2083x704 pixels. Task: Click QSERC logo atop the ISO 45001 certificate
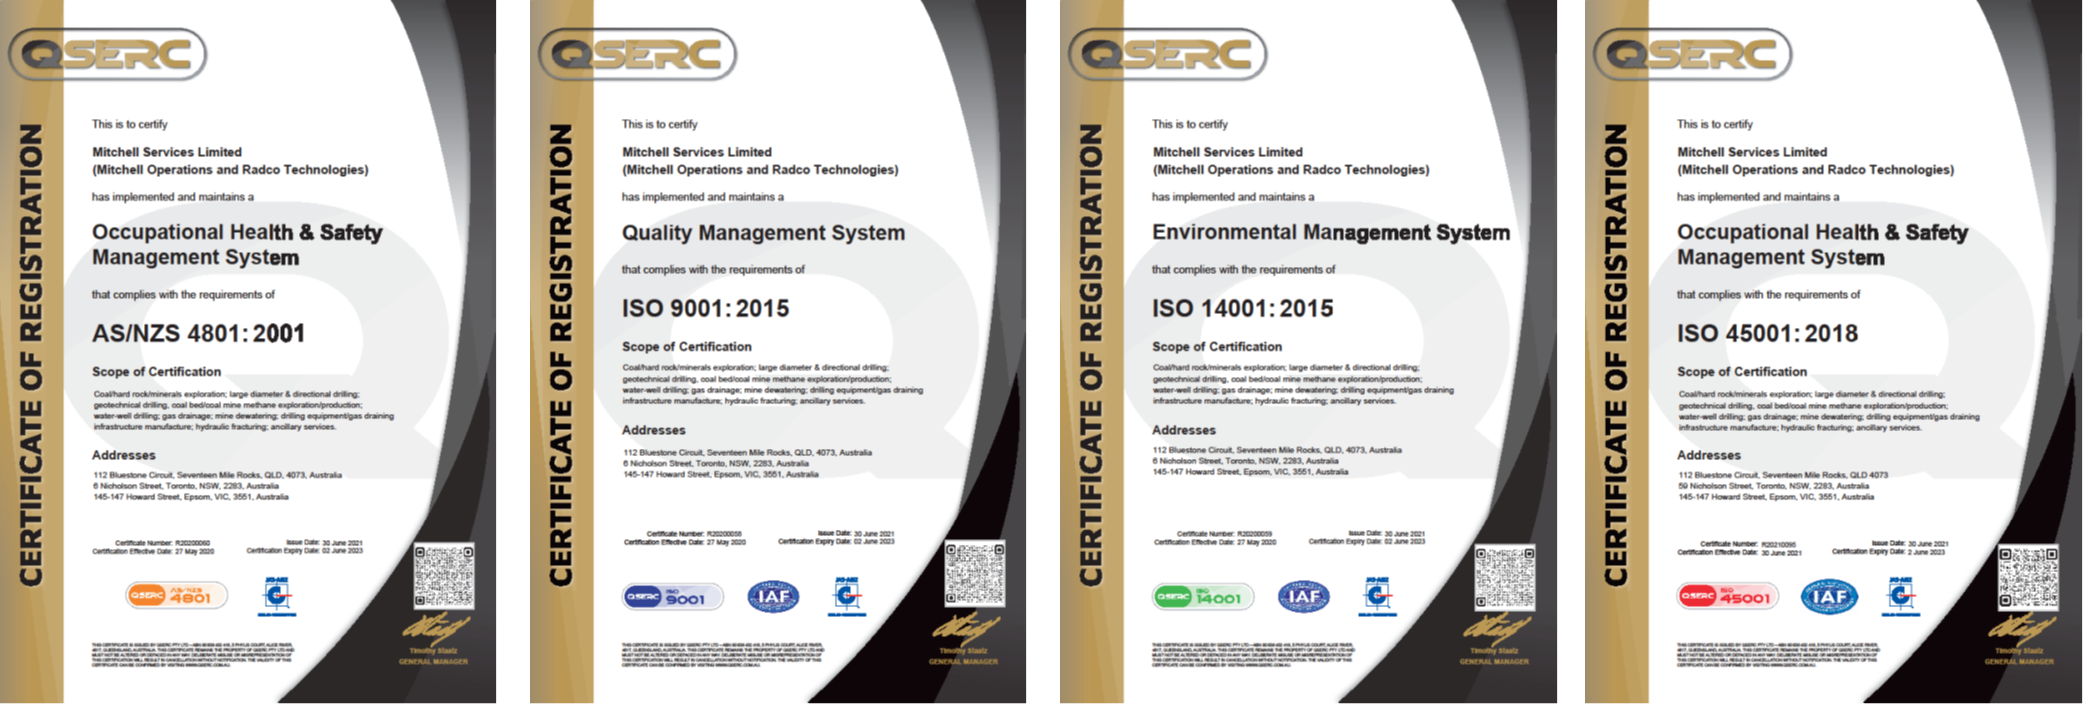(1692, 54)
